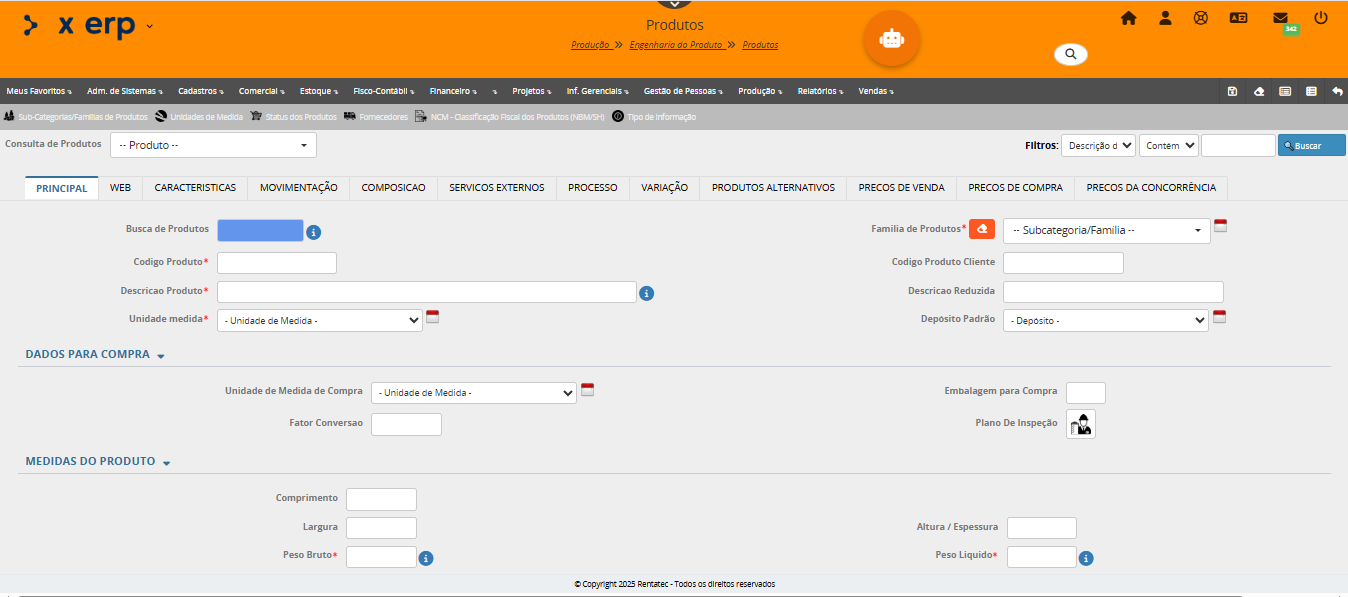Click the power logout icon
This screenshot has height=597, width=1348.
(x=1321, y=18)
